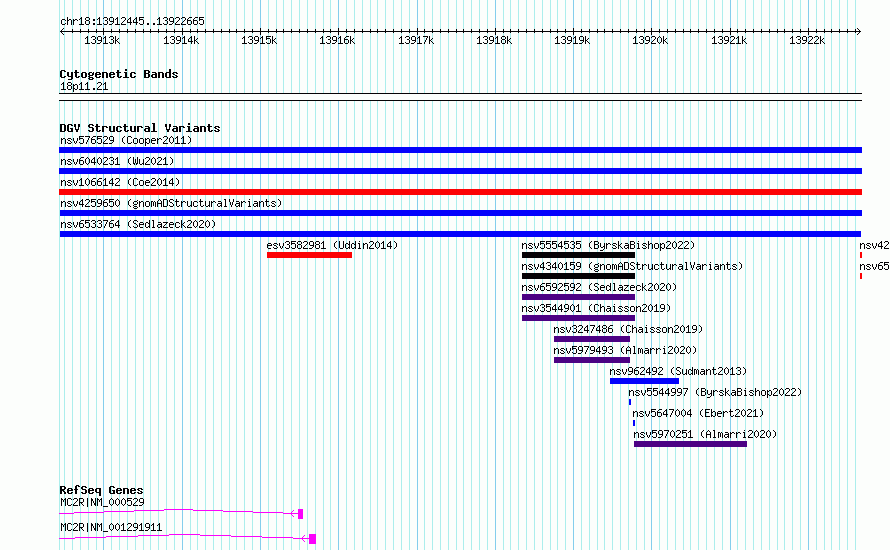The width and height of the screenshot is (890, 550).
Task: Click the nsv576529 (Cooper2011) blue variant bar
Action: tap(460, 150)
